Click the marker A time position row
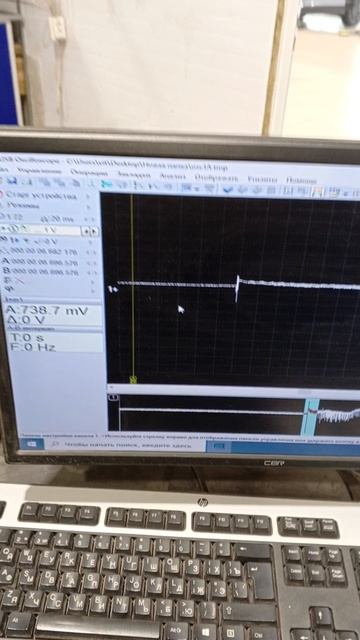Screen dimensions: 360x640 coord(48,261)
